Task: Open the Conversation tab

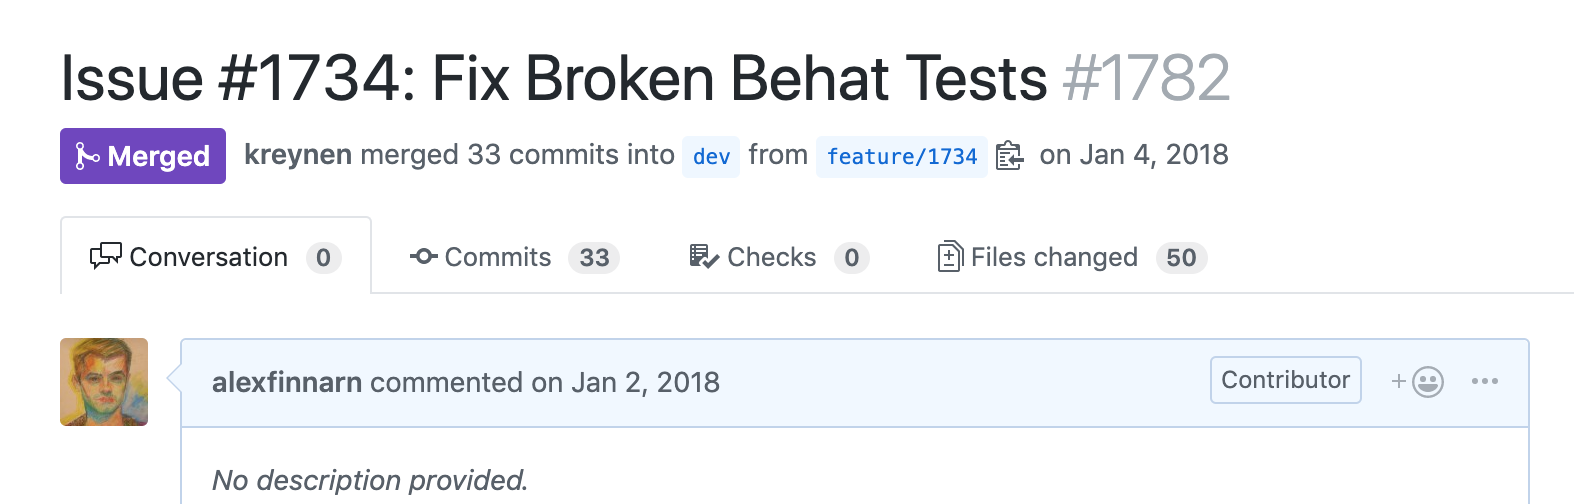Action: click(x=208, y=257)
